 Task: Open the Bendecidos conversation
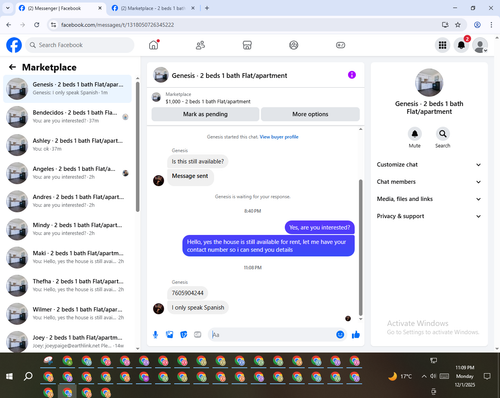pyautogui.click(x=67, y=117)
